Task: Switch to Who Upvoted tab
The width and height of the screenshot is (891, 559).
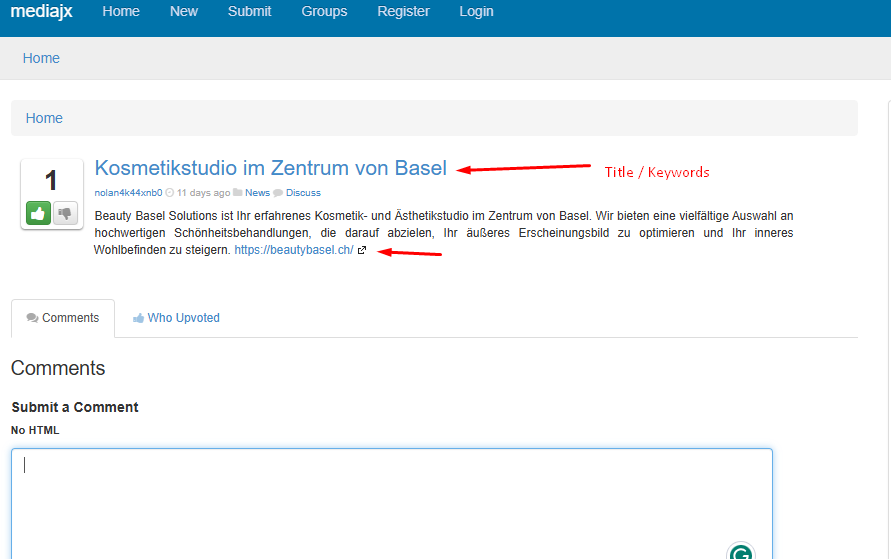Action: coord(176,318)
